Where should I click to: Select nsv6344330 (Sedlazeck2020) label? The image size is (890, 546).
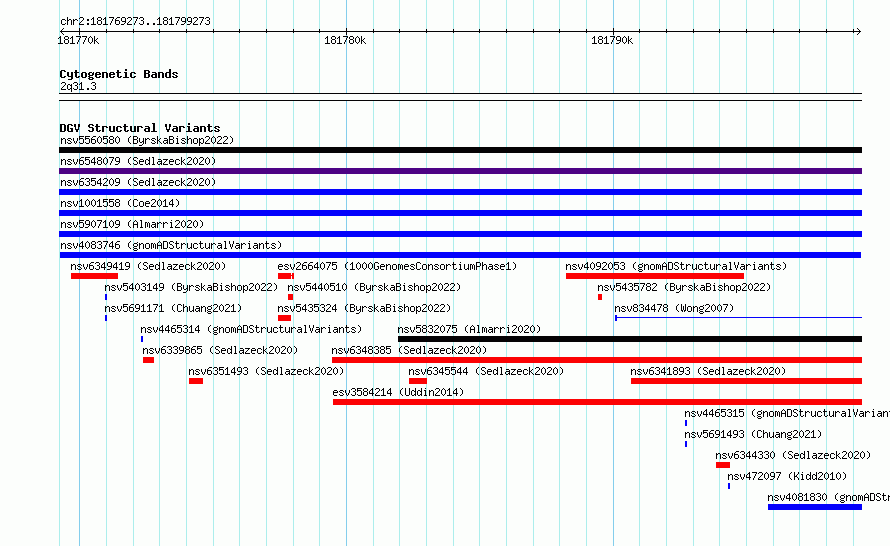coord(793,455)
